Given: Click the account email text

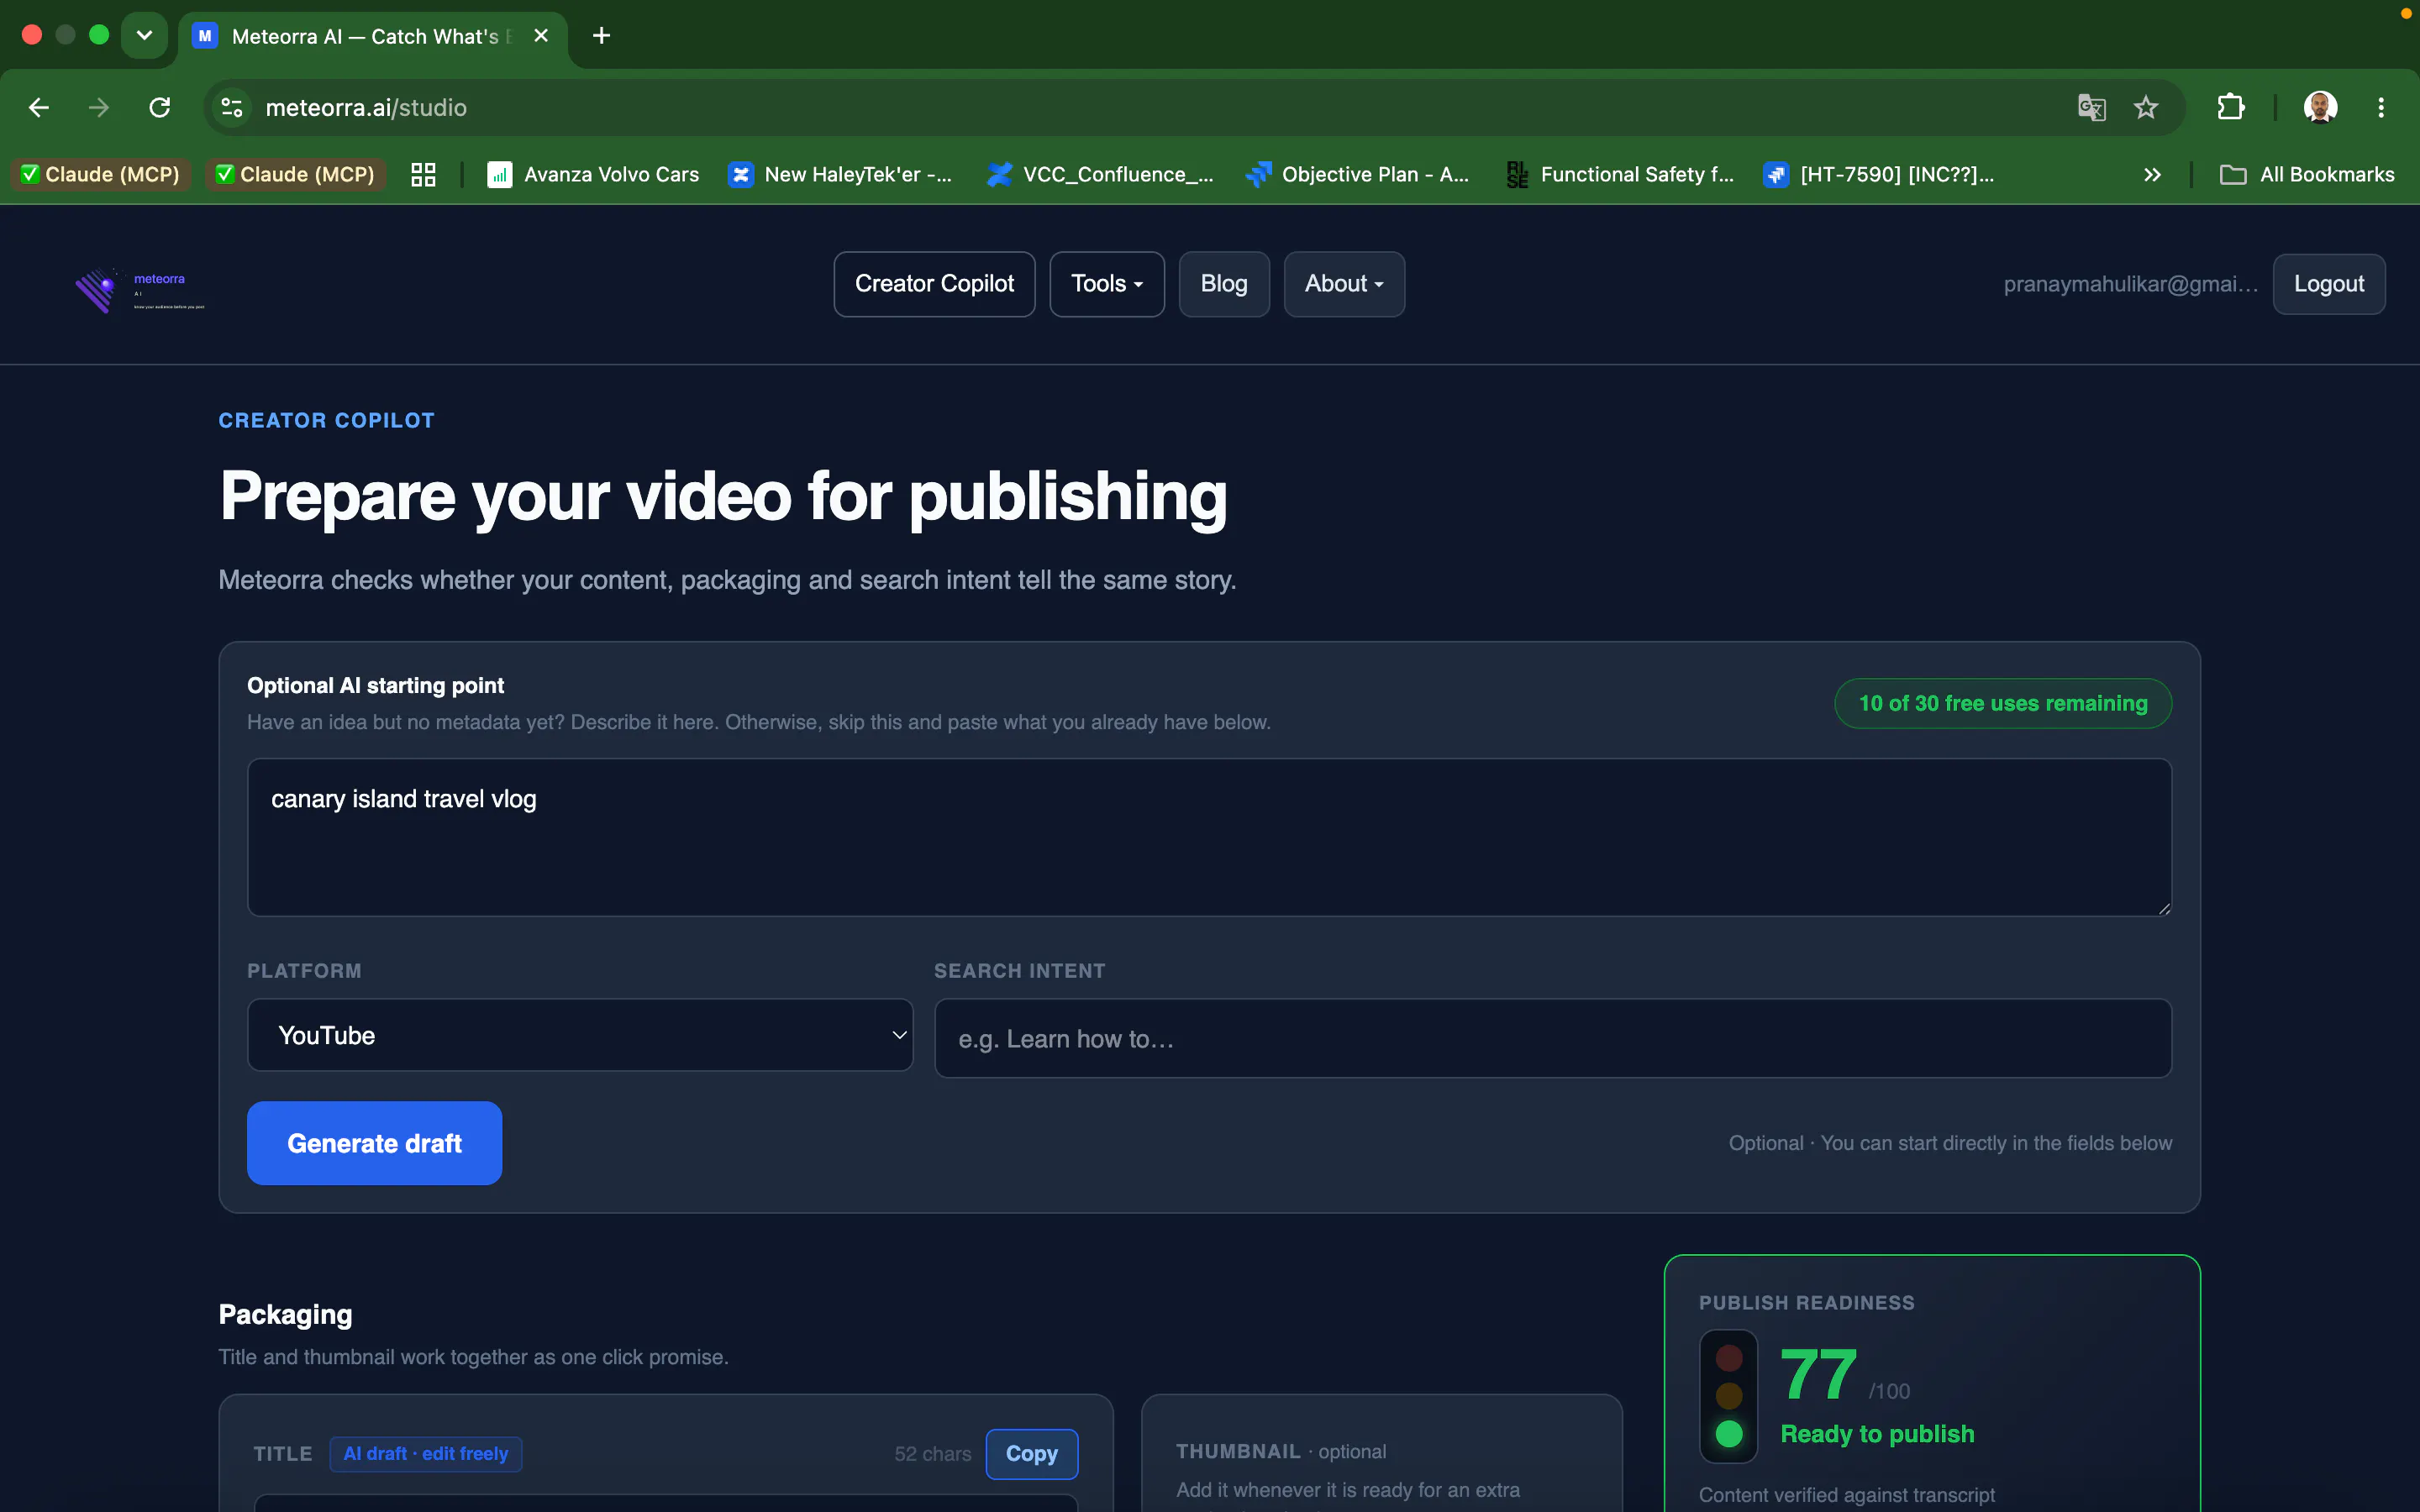Looking at the screenshot, I should coord(2130,284).
